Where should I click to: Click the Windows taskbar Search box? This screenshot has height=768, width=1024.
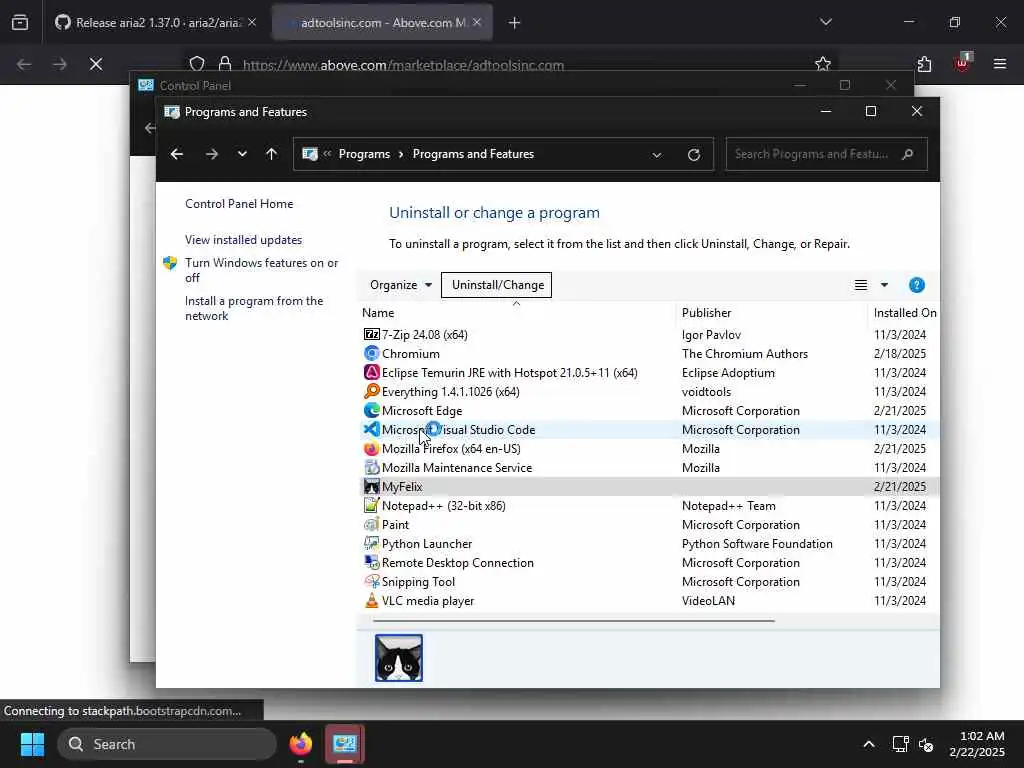tap(167, 744)
